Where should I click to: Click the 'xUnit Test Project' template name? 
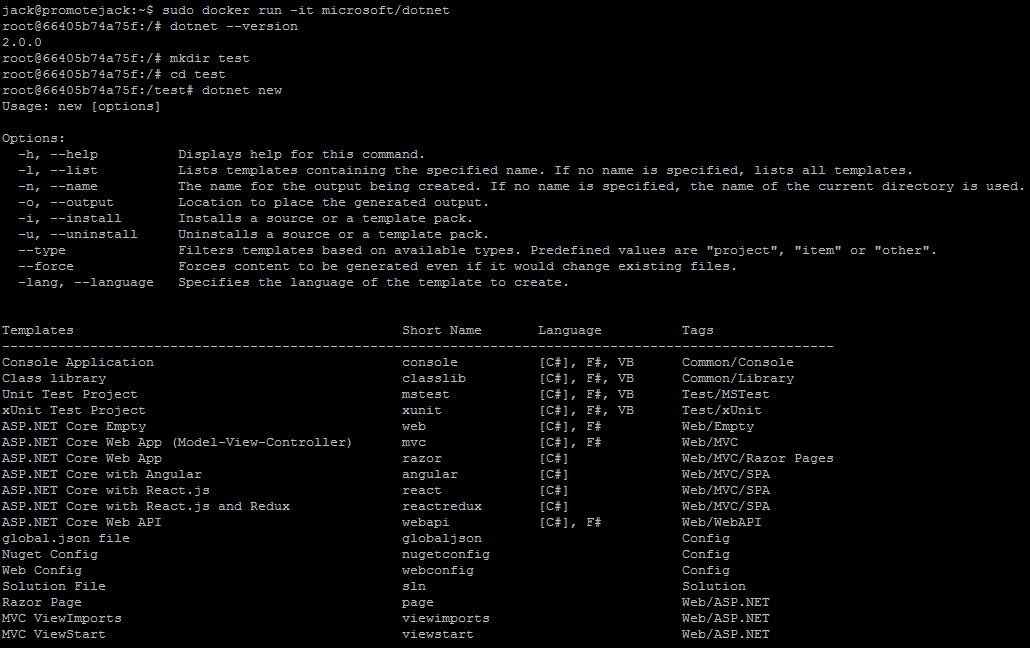(x=74, y=410)
